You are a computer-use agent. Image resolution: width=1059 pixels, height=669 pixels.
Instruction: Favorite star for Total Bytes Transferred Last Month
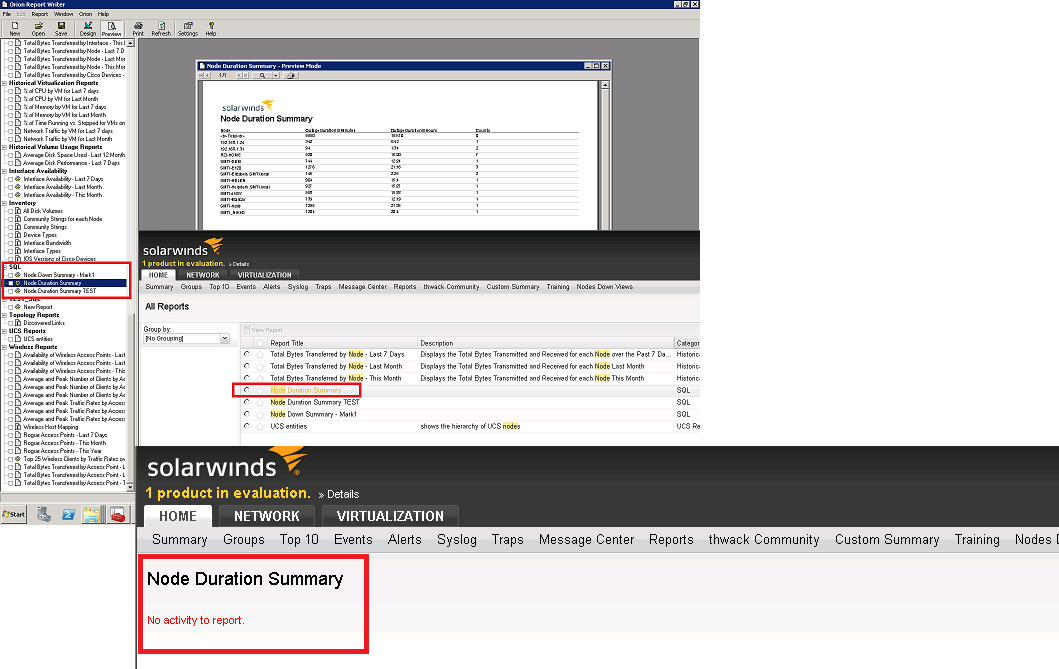260,367
